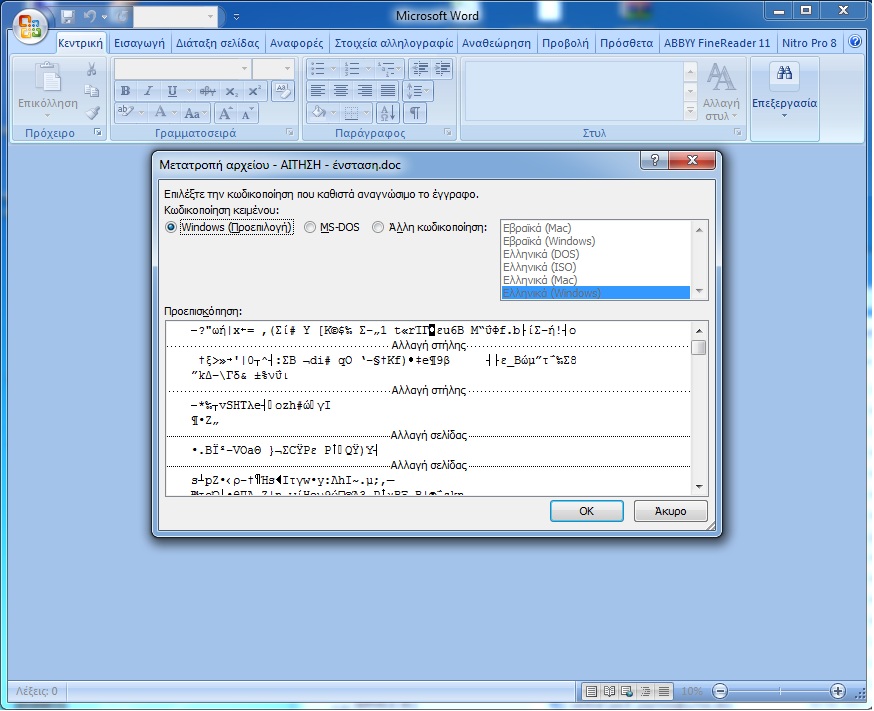Click the Undo icon in quick access toolbar
The height and width of the screenshot is (711, 874).
(x=89, y=17)
